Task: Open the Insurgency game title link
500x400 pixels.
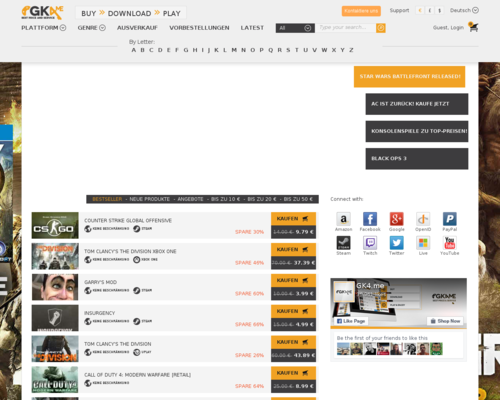Action: (x=99, y=313)
